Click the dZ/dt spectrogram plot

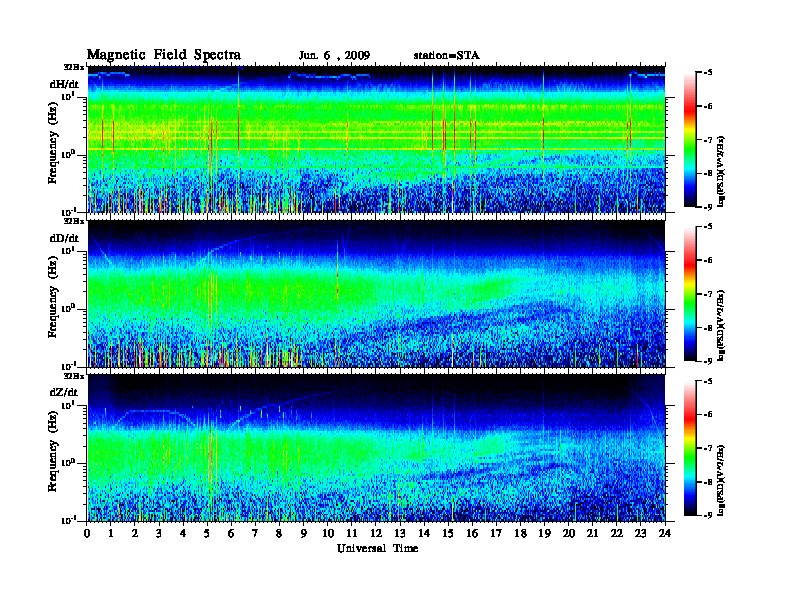[x=376, y=448]
